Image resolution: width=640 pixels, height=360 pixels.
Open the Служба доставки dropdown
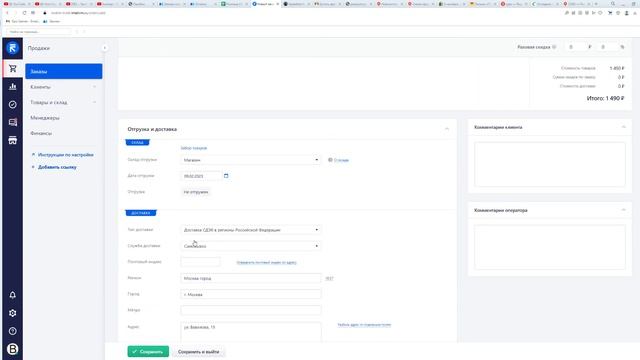tap(251, 246)
